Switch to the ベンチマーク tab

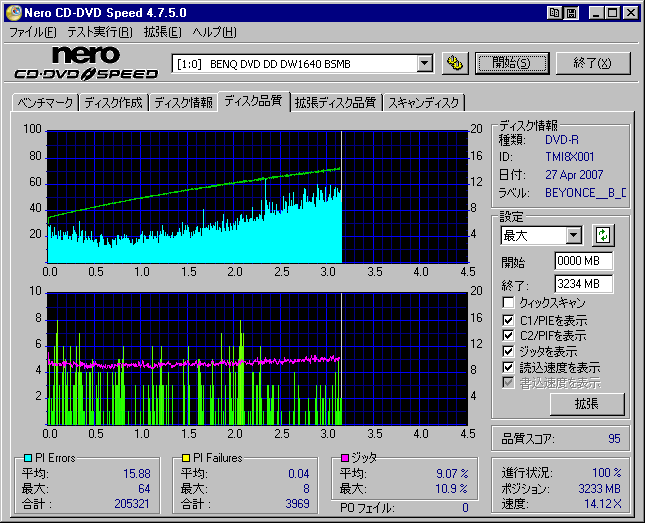click(46, 103)
